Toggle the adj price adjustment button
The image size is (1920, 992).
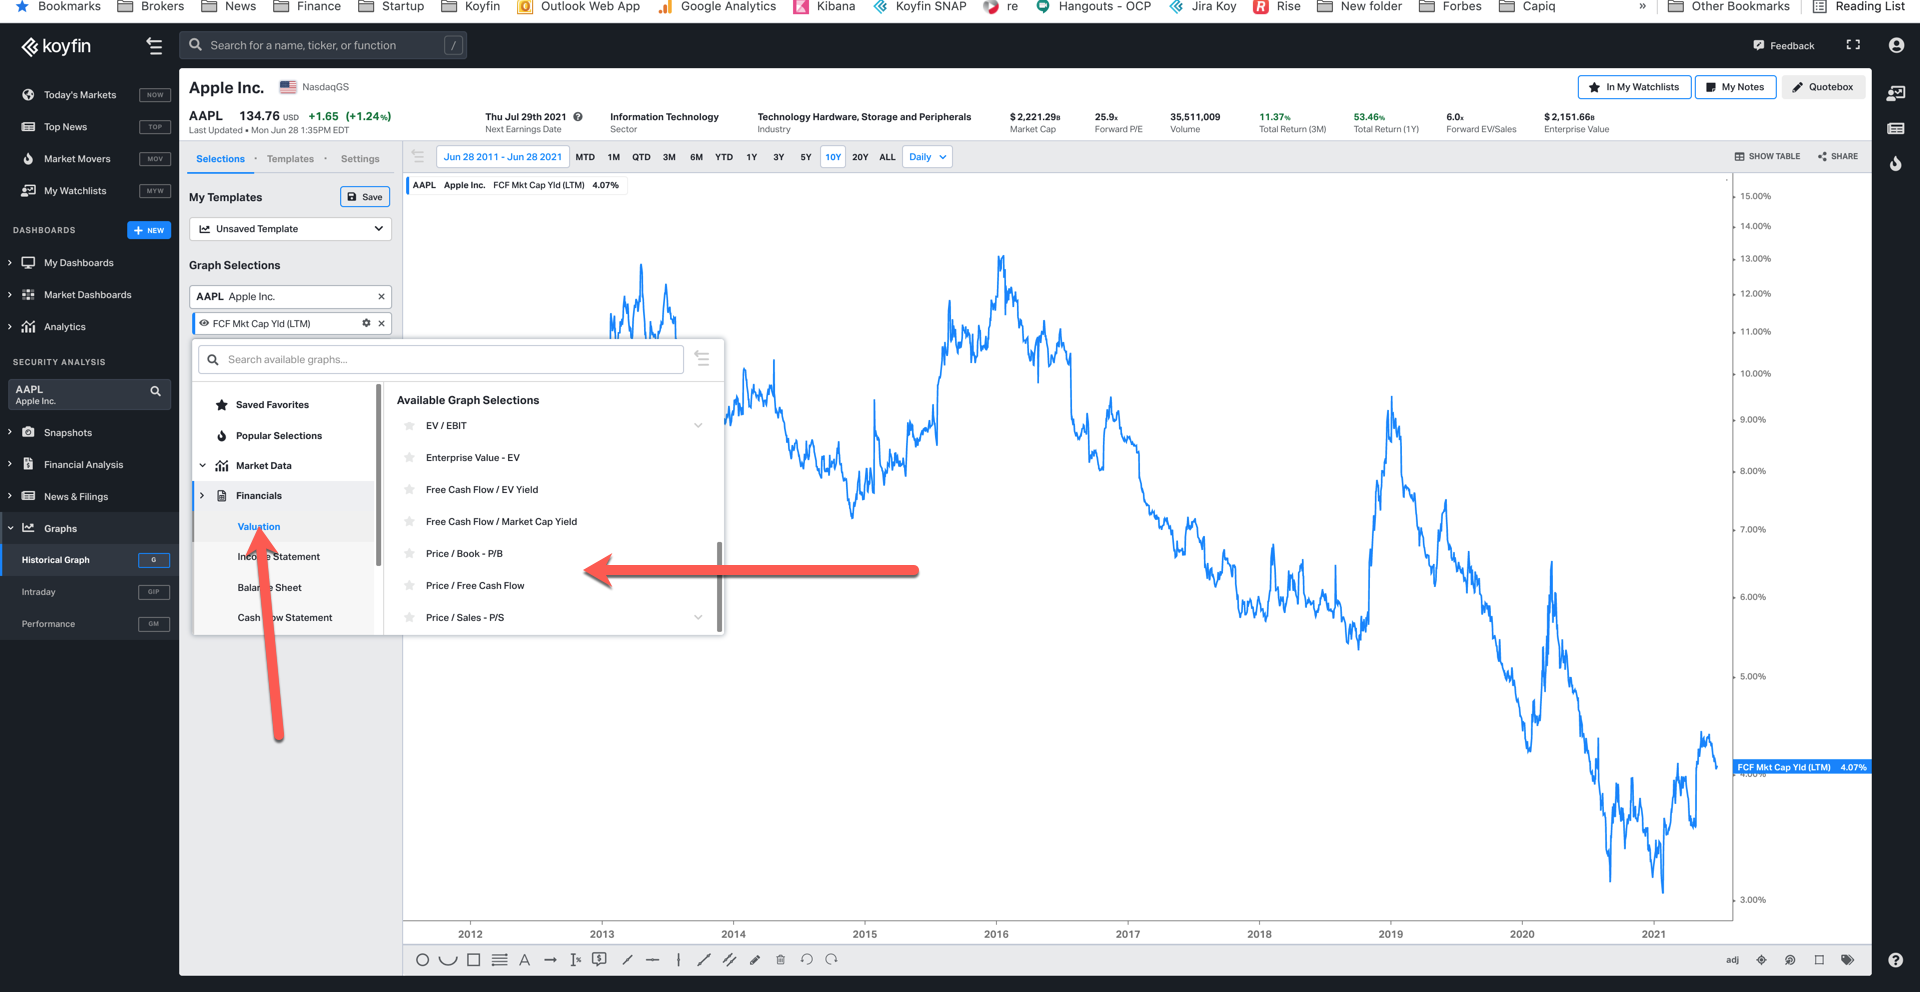tap(1732, 960)
